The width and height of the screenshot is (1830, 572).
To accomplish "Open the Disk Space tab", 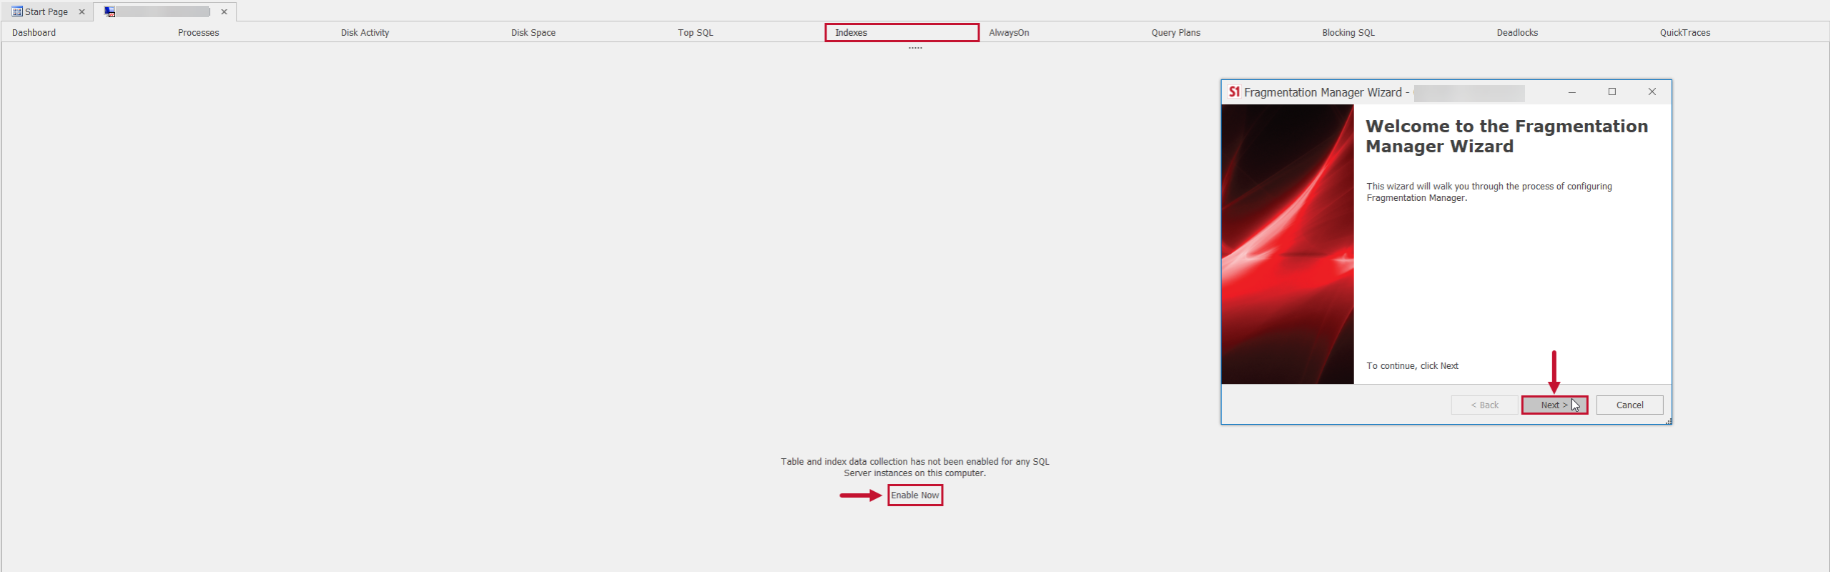I will 533,33.
